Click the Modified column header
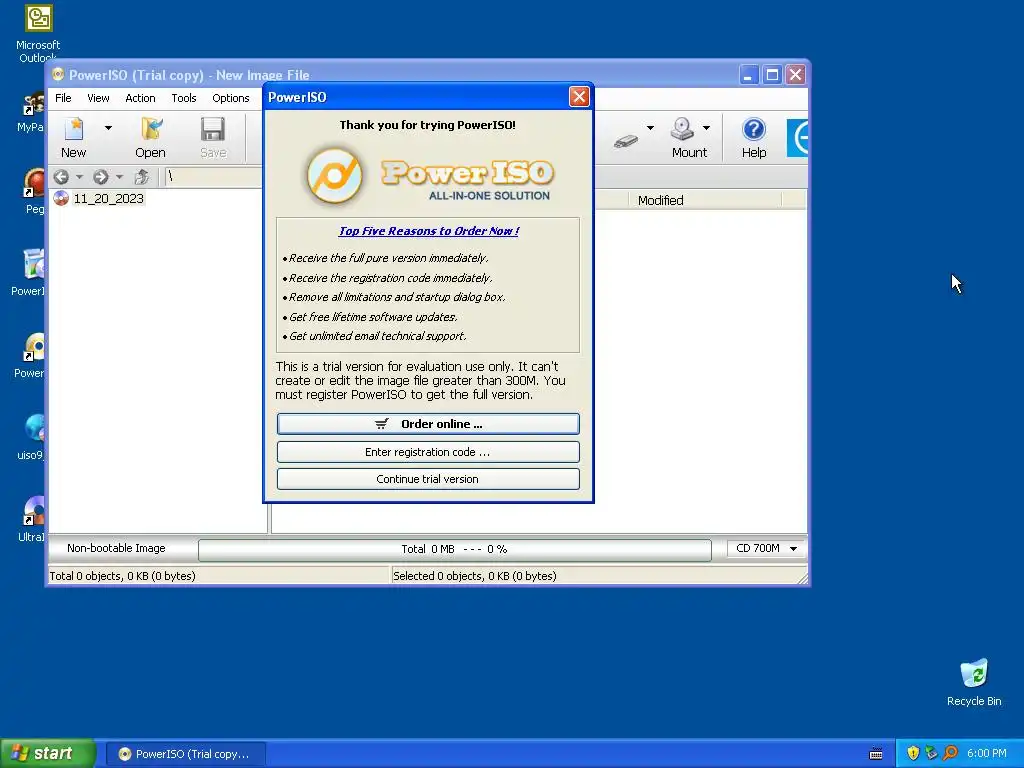Screen dimensions: 1024x768 pos(704,200)
